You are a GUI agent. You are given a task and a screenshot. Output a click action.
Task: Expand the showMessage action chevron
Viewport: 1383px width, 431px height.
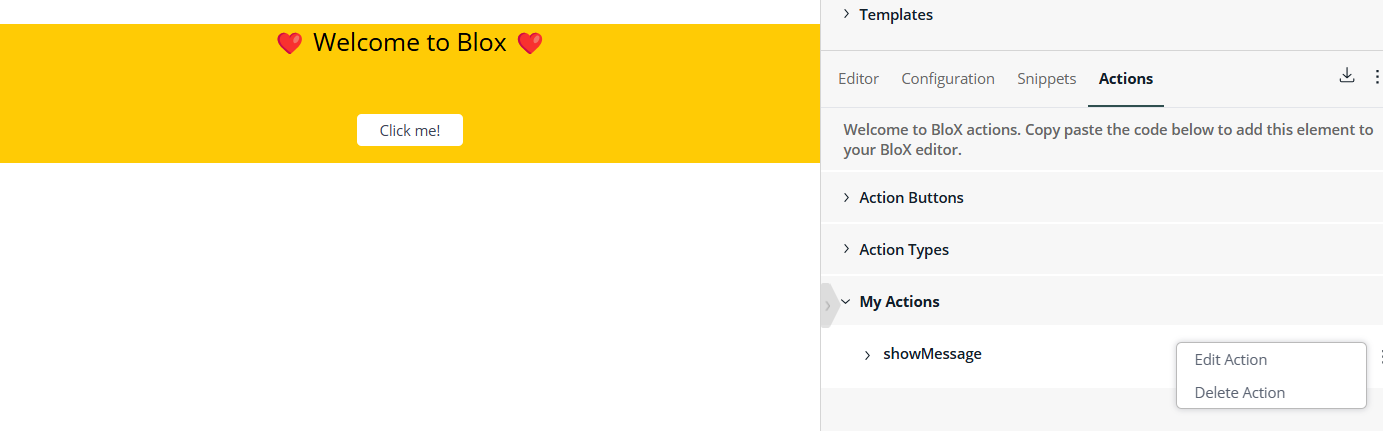867,355
